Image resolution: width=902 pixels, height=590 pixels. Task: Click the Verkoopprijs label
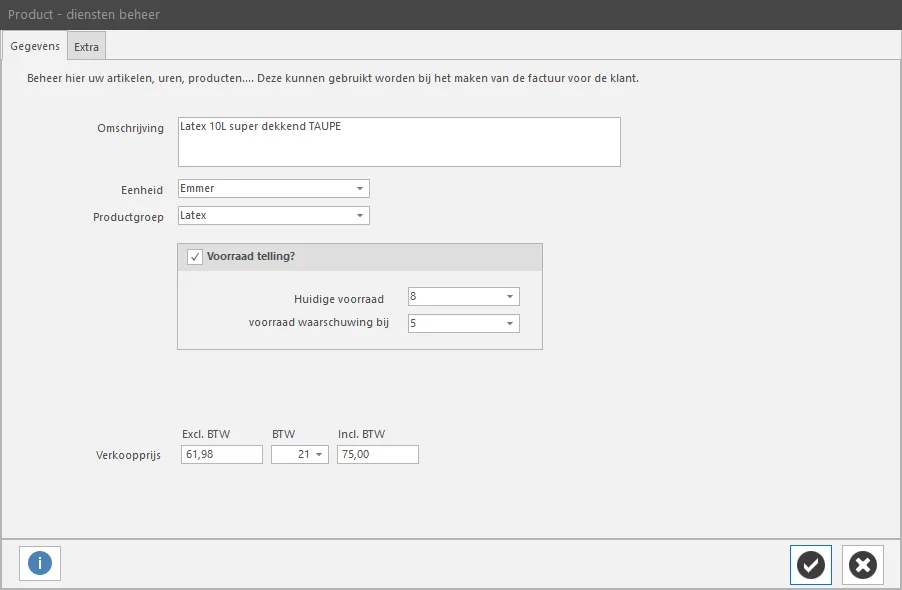[128, 455]
